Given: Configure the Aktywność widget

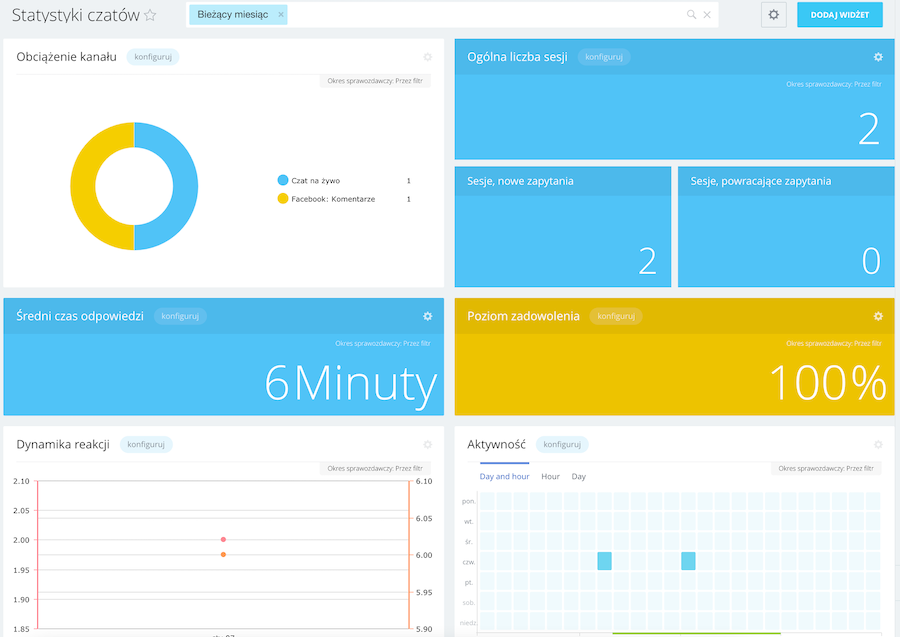Looking at the screenshot, I should tap(562, 445).
